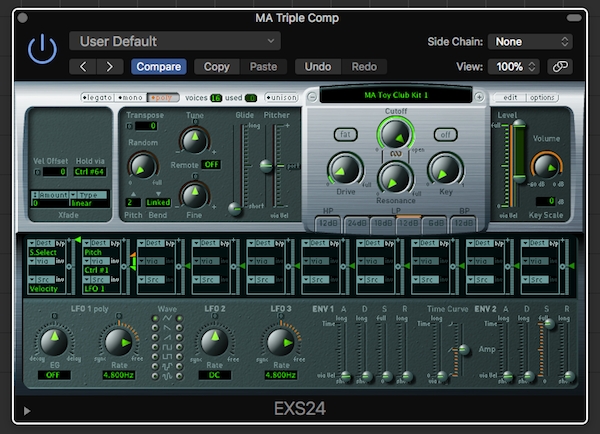Click the Transpose value field
Image resolution: width=600 pixels, height=434 pixels.
146,126
